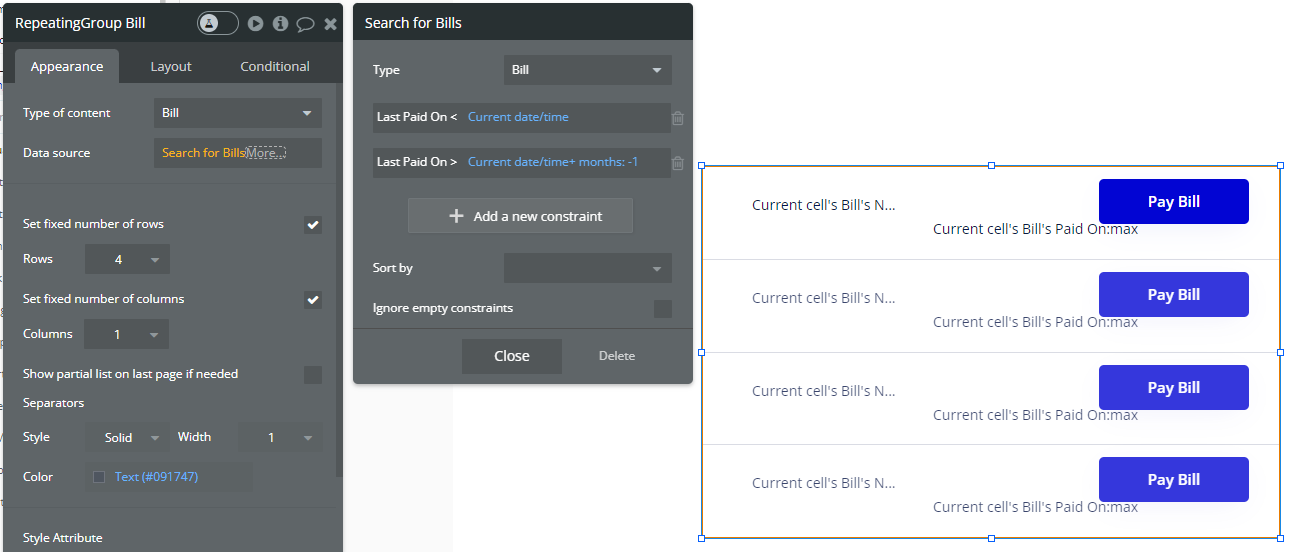Uncheck 'Set fixed number of columns'

click(313, 300)
